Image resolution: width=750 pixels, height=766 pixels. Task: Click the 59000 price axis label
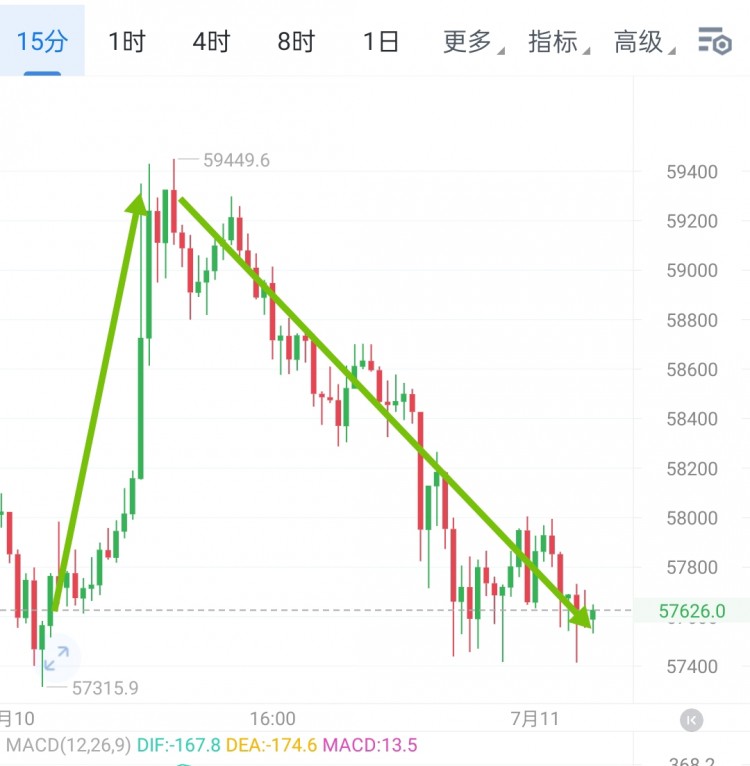point(692,270)
